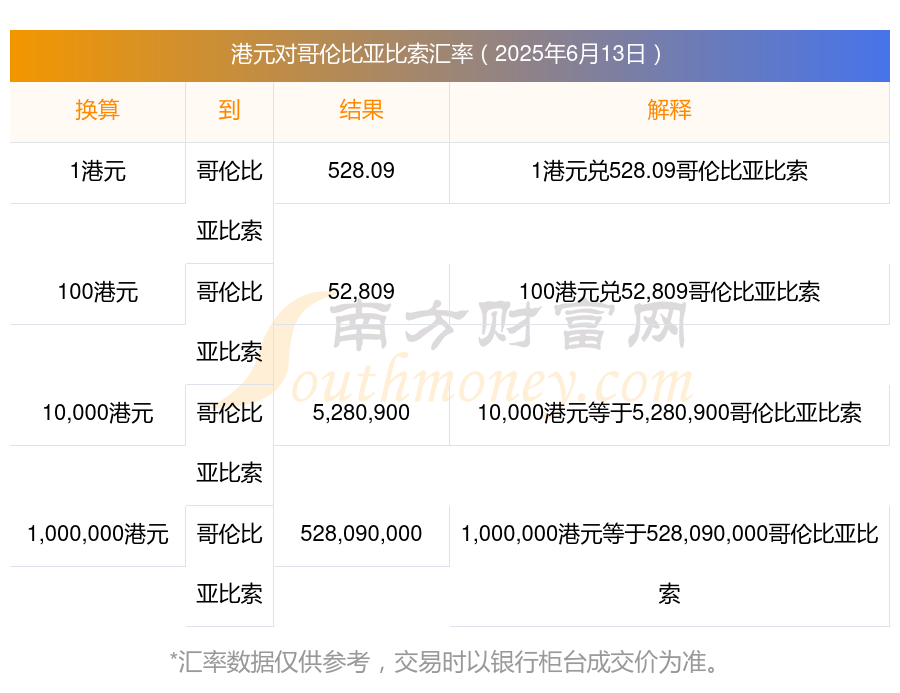The image size is (900, 693).
Task: Click explanation 1港元兑528.09哥伦比亚比索
Action: [669, 171]
